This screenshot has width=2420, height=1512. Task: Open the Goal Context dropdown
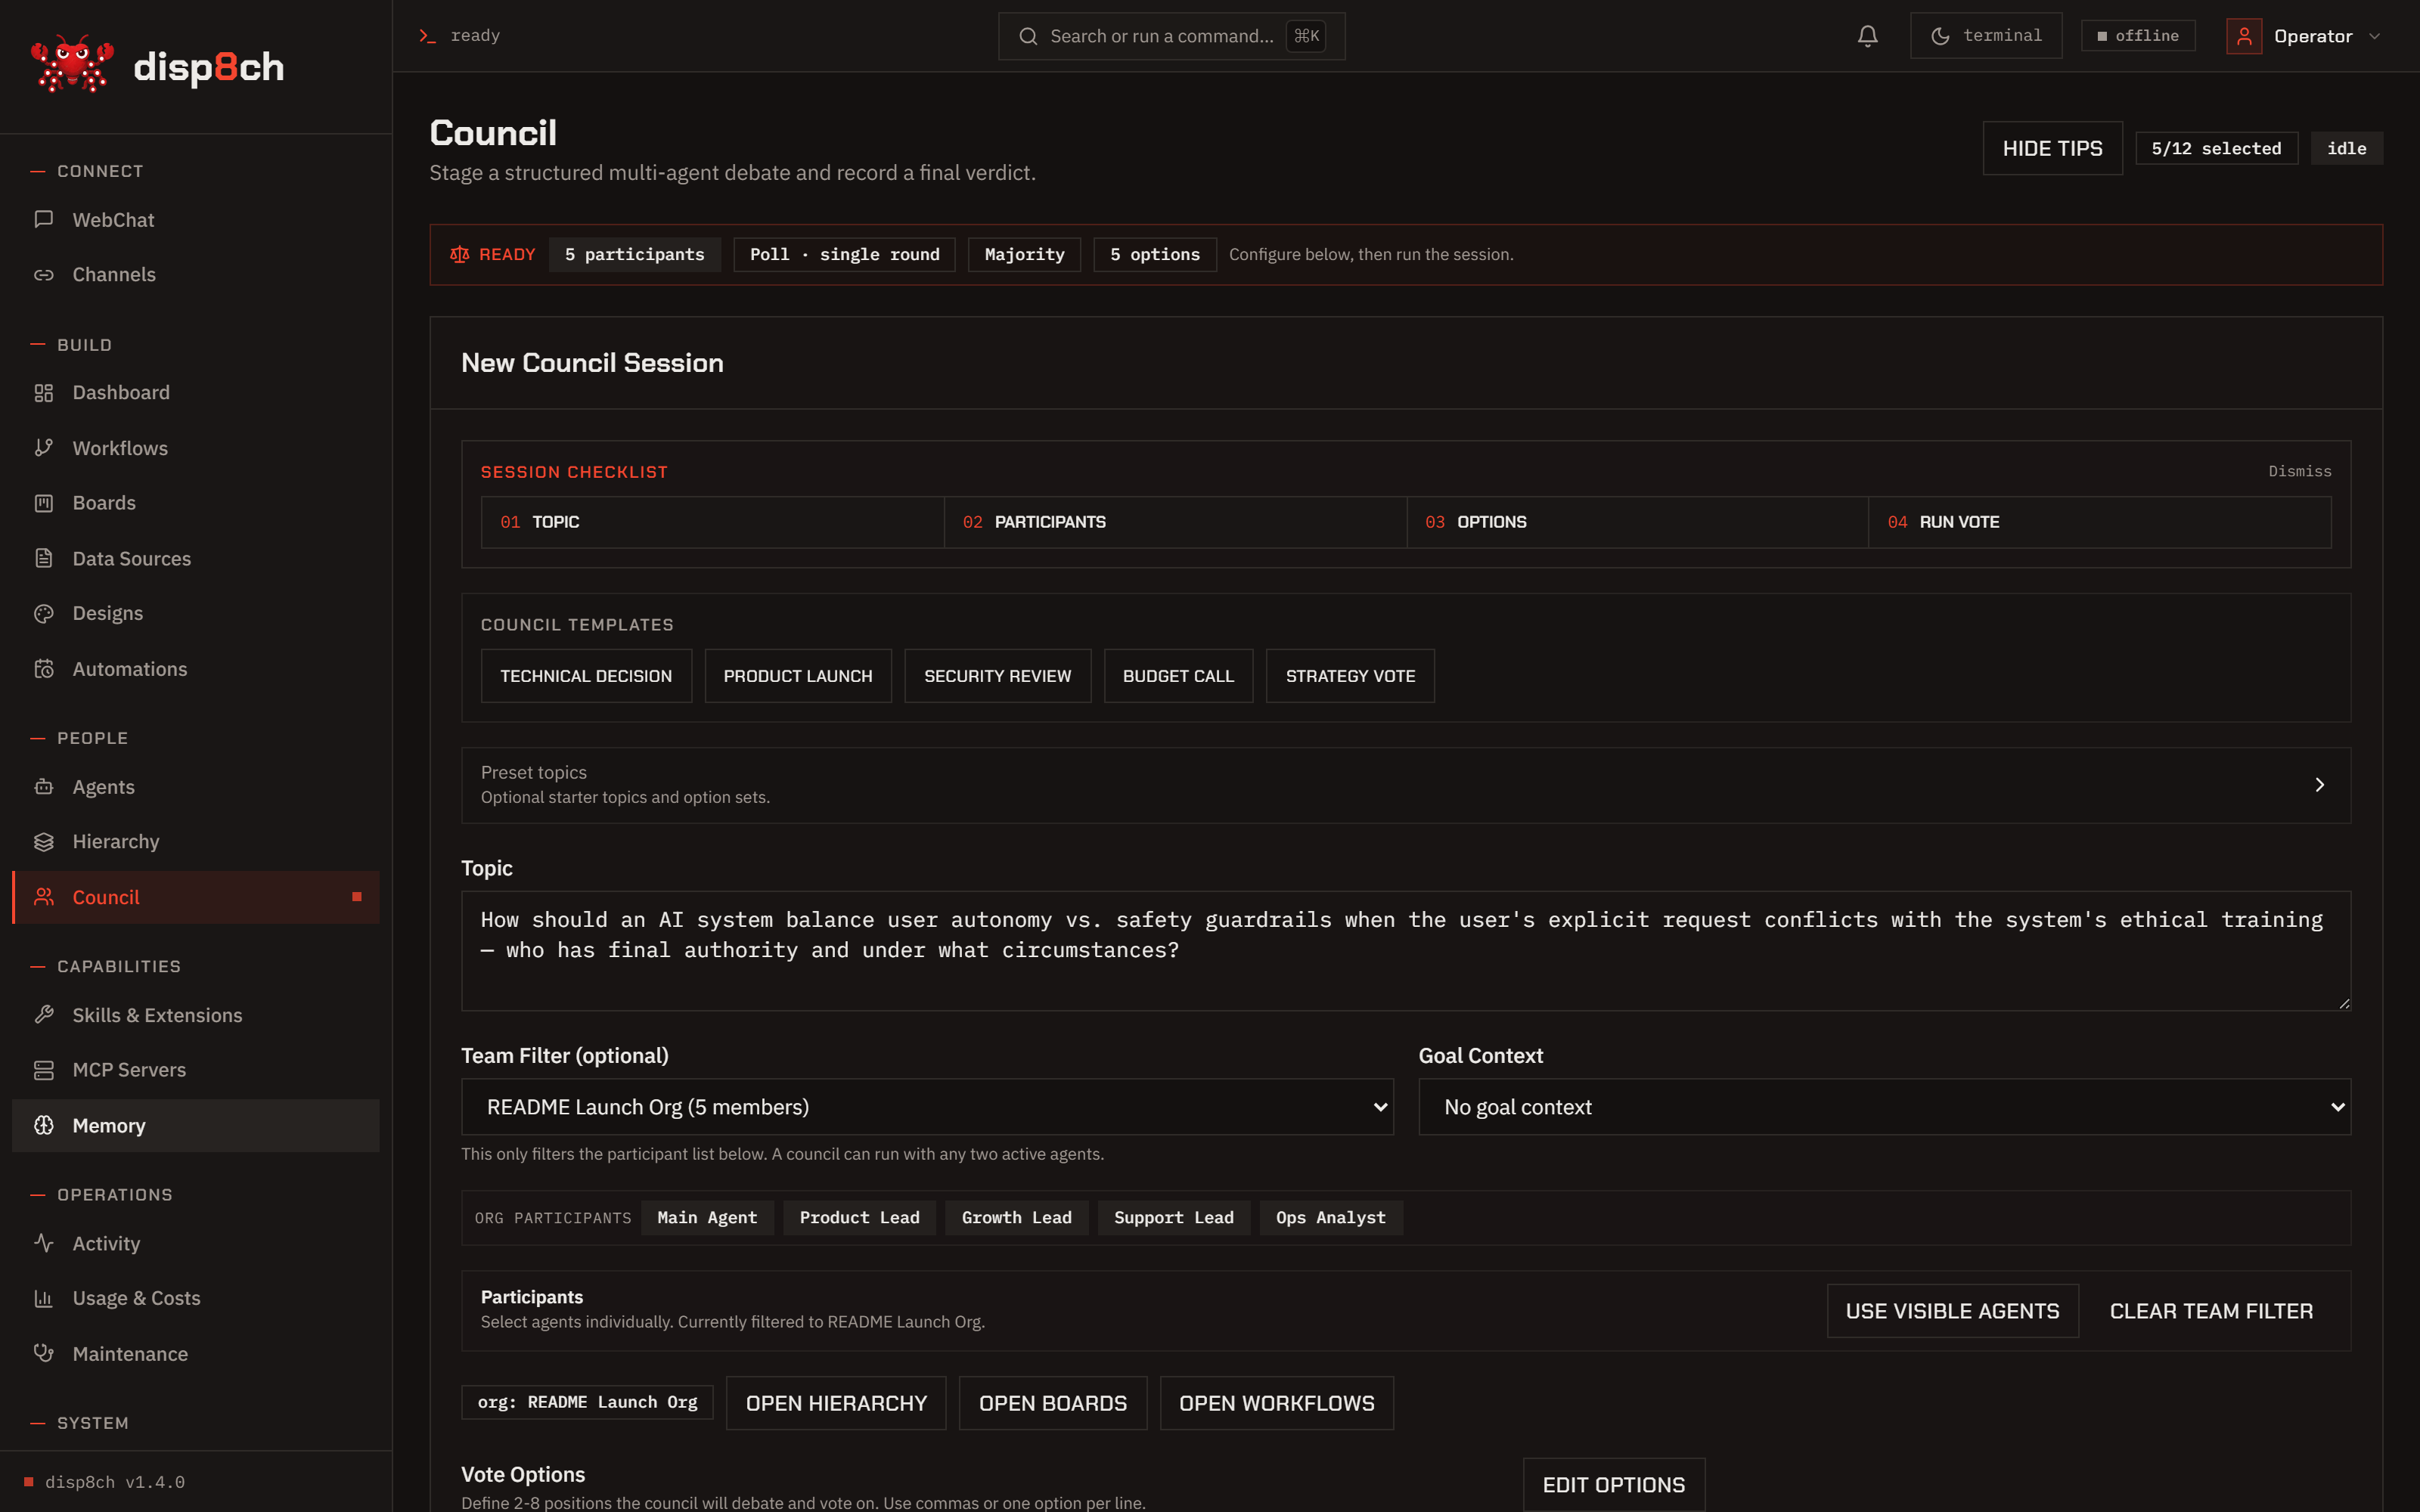[x=1884, y=1107]
